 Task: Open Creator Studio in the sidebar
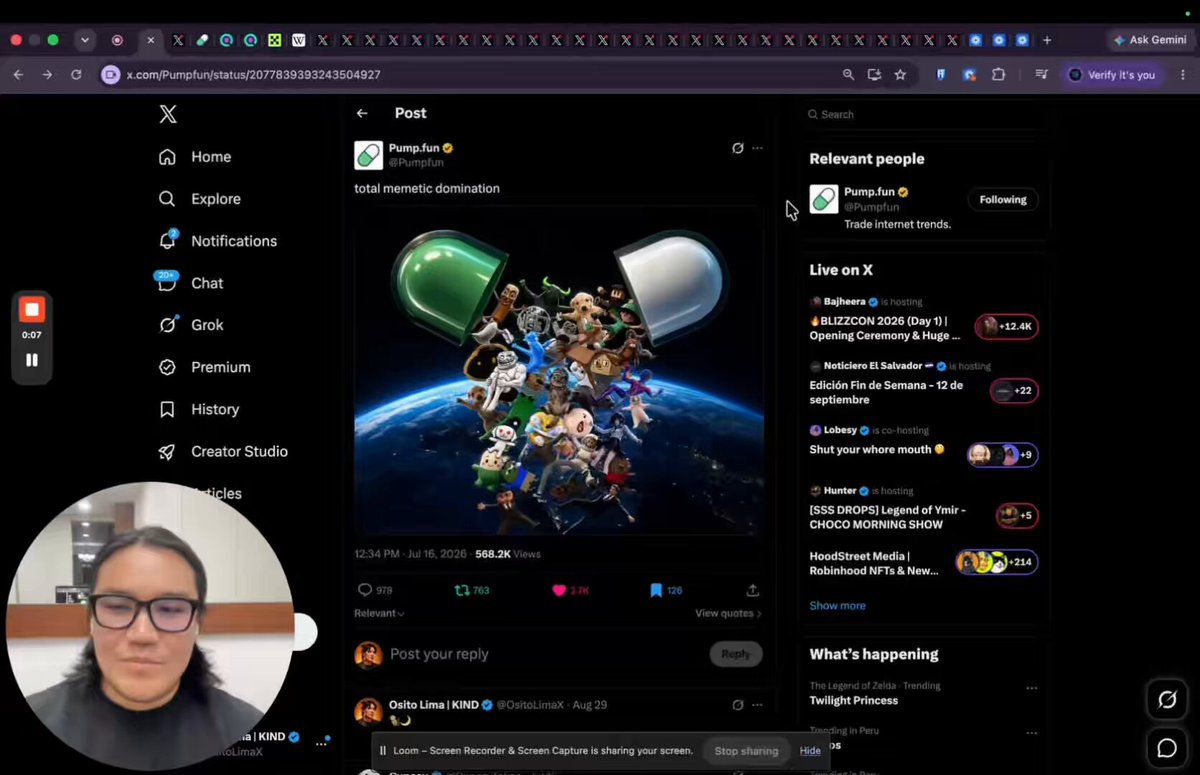[223, 451]
